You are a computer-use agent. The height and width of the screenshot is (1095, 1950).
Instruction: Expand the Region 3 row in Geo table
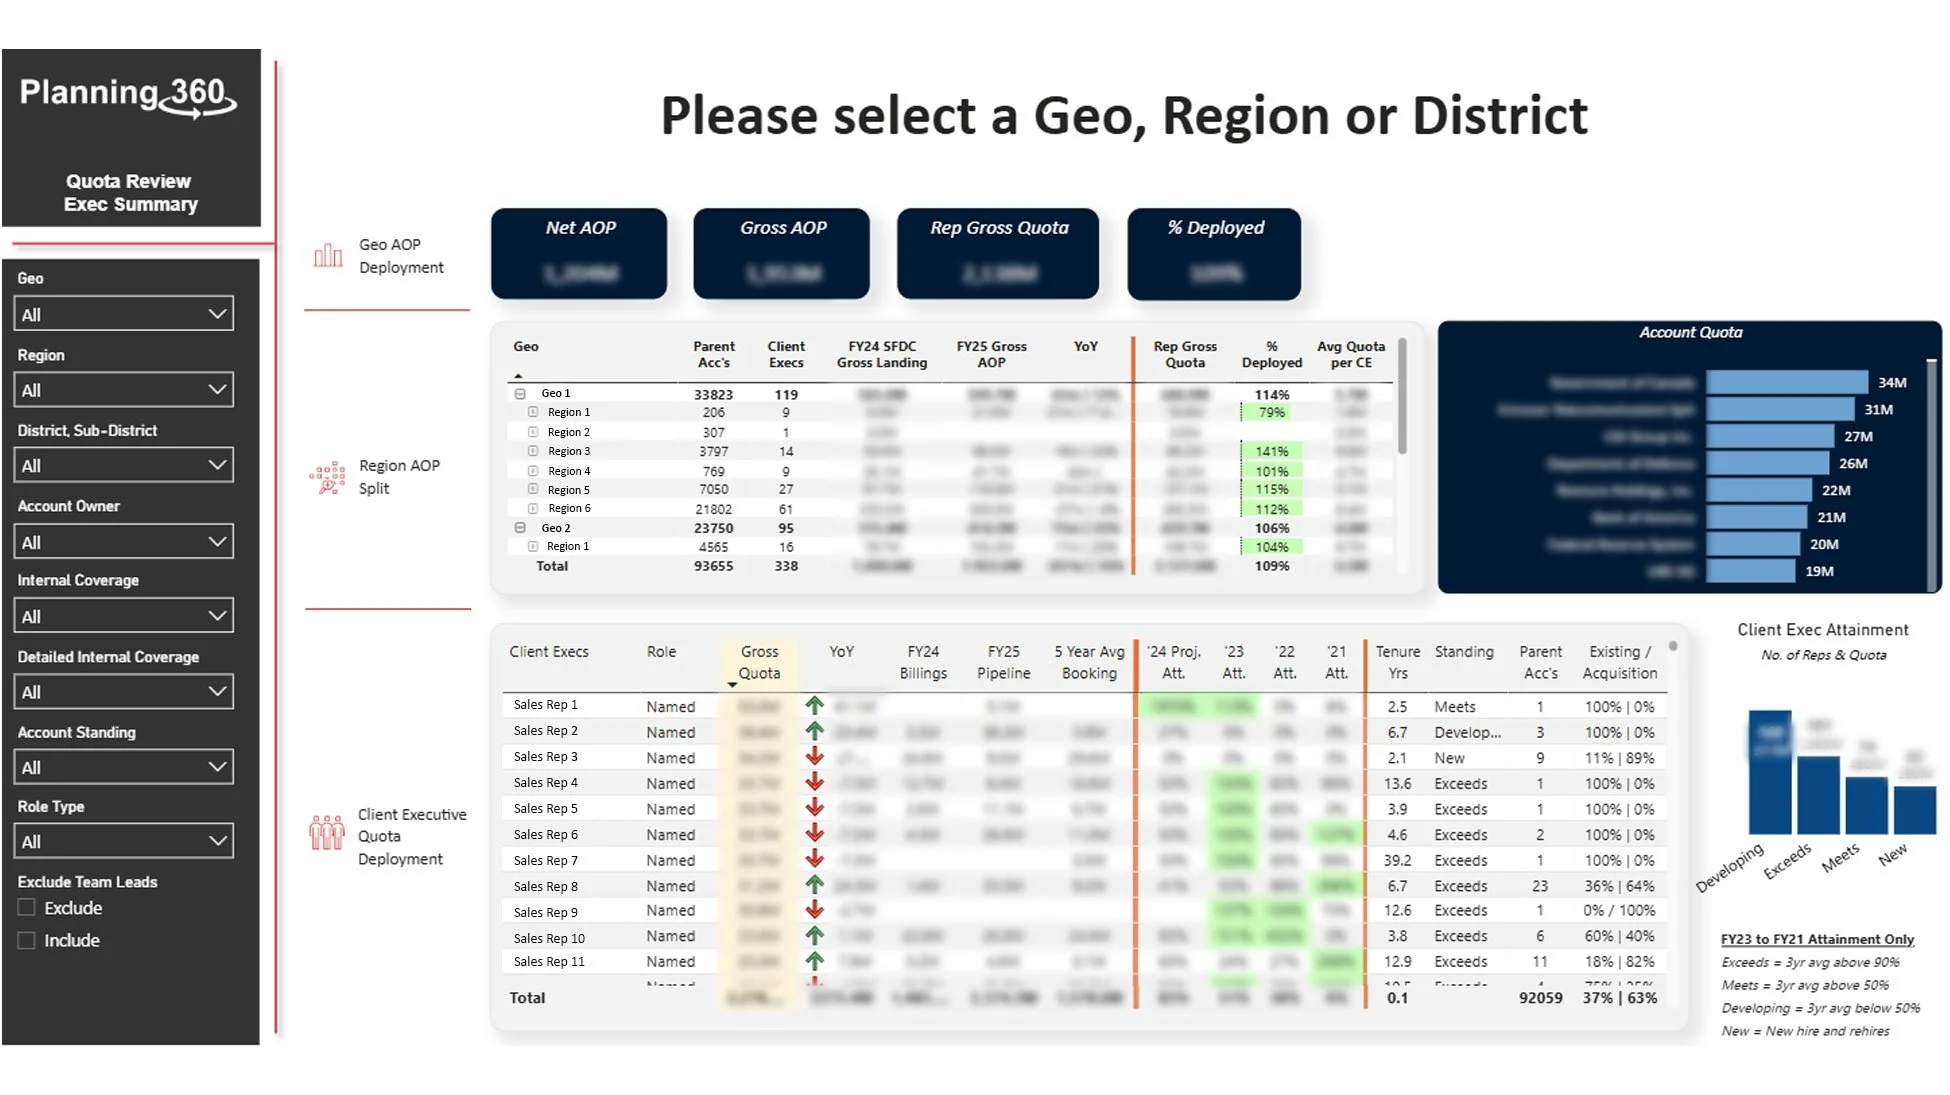(x=533, y=451)
